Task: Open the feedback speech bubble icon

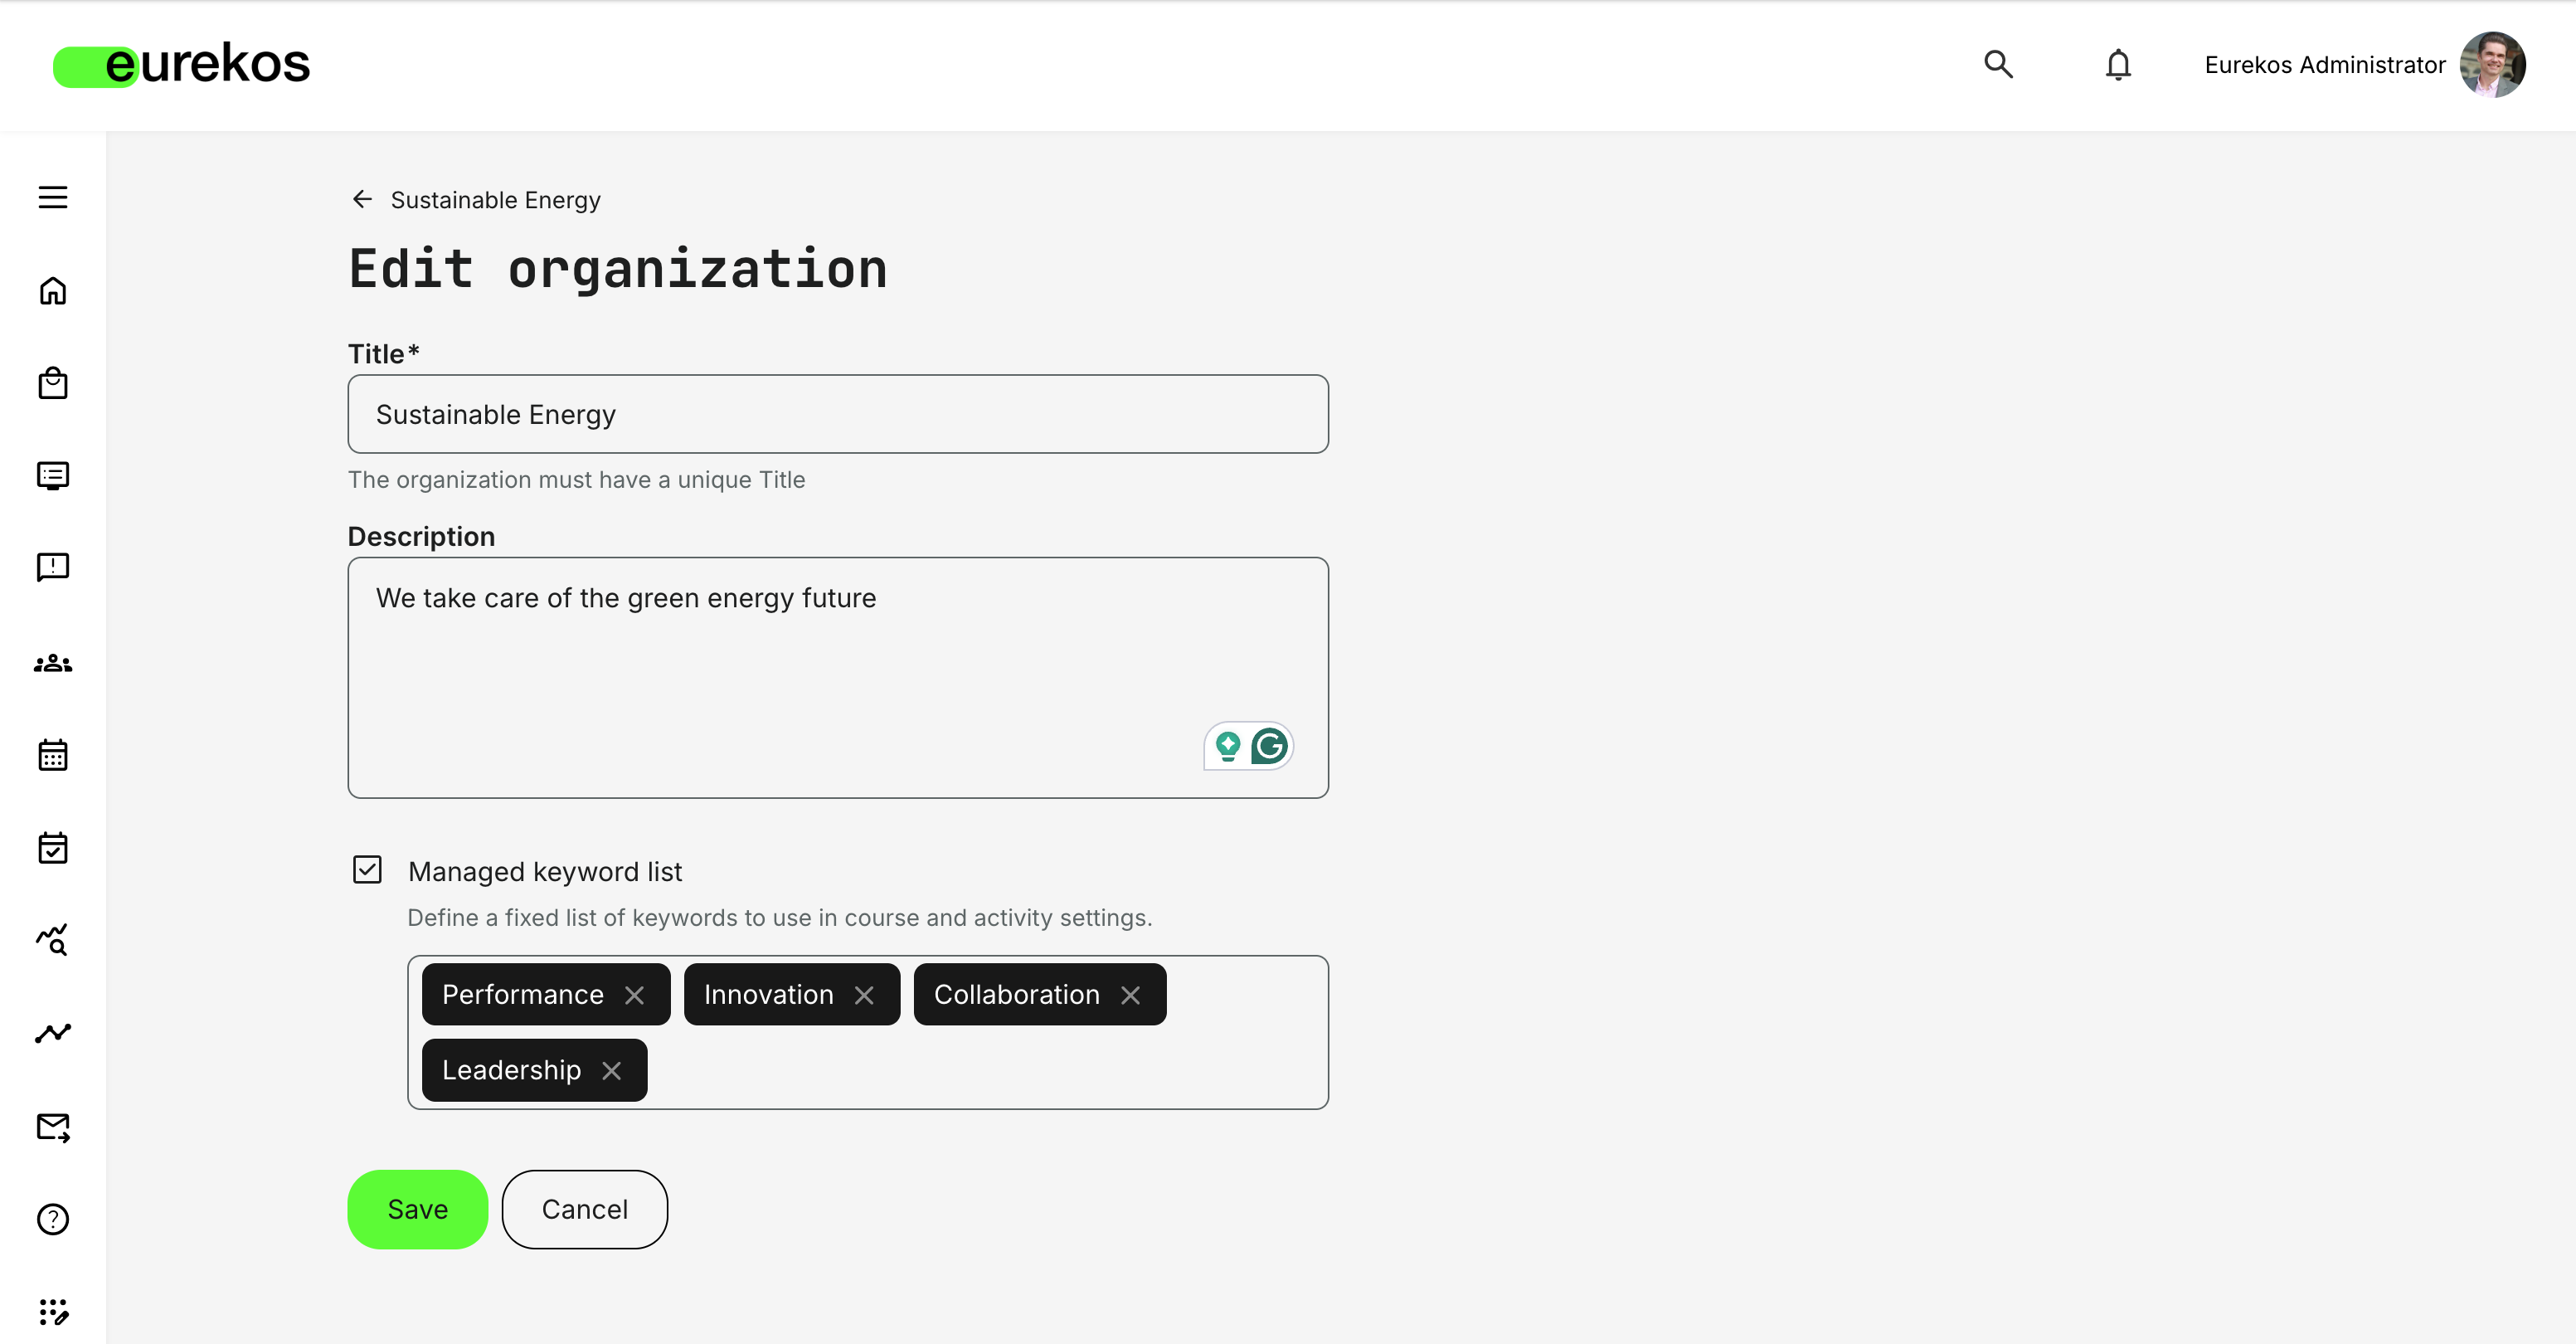Action: pyautogui.click(x=52, y=566)
